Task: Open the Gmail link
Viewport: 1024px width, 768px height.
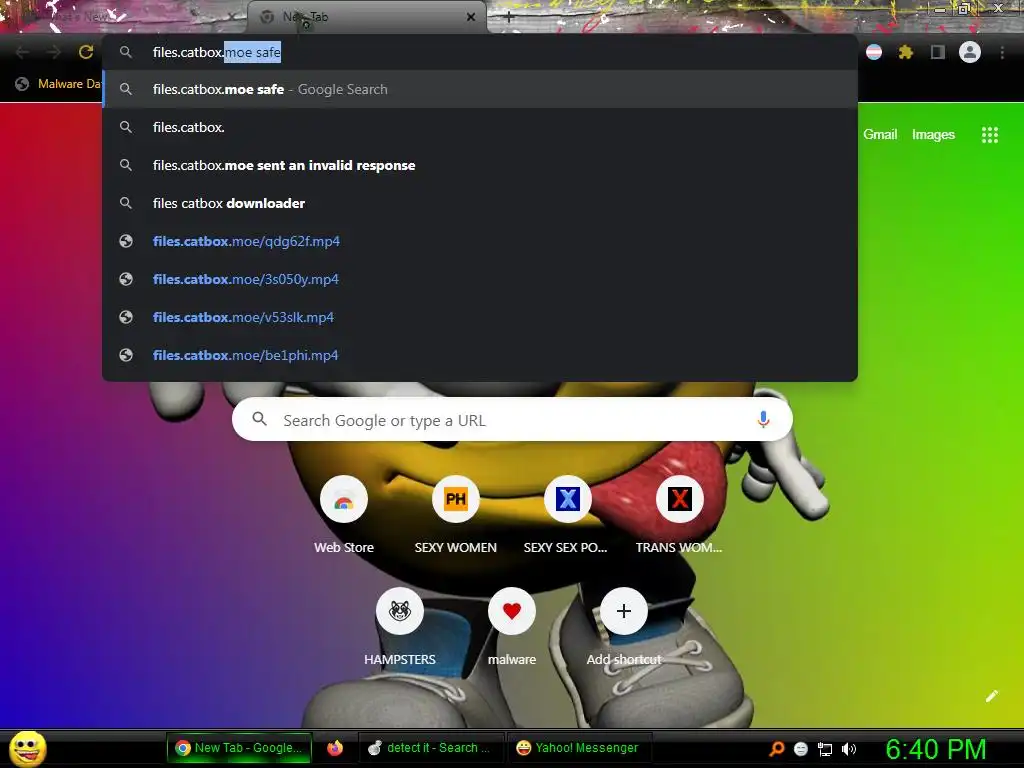Action: 880,135
